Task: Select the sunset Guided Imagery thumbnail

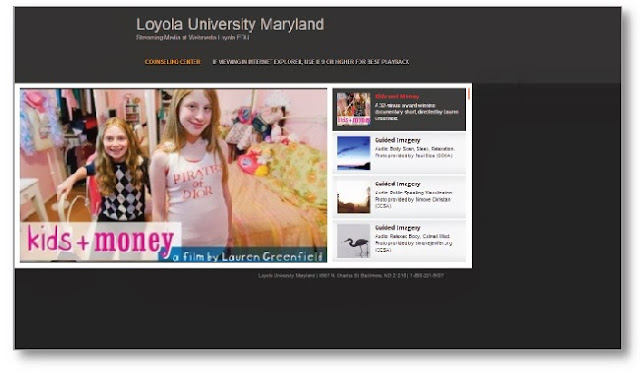Action: (353, 197)
